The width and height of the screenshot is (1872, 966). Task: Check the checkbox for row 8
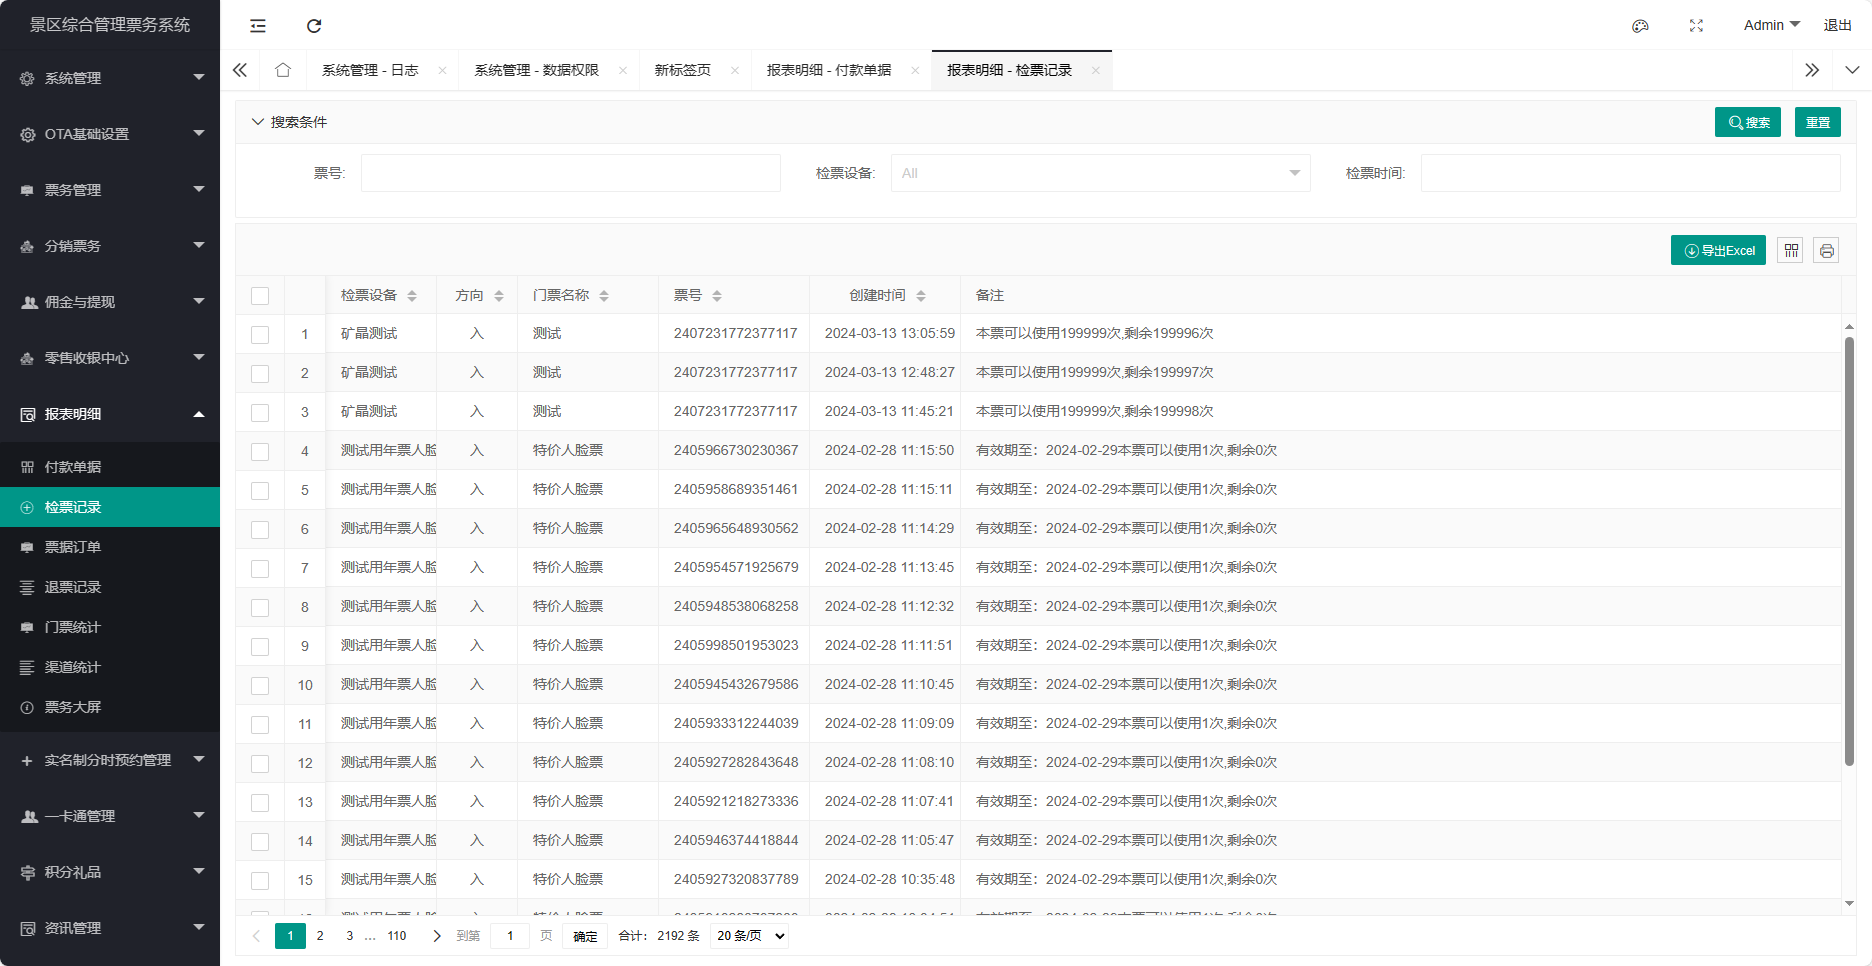[260, 608]
